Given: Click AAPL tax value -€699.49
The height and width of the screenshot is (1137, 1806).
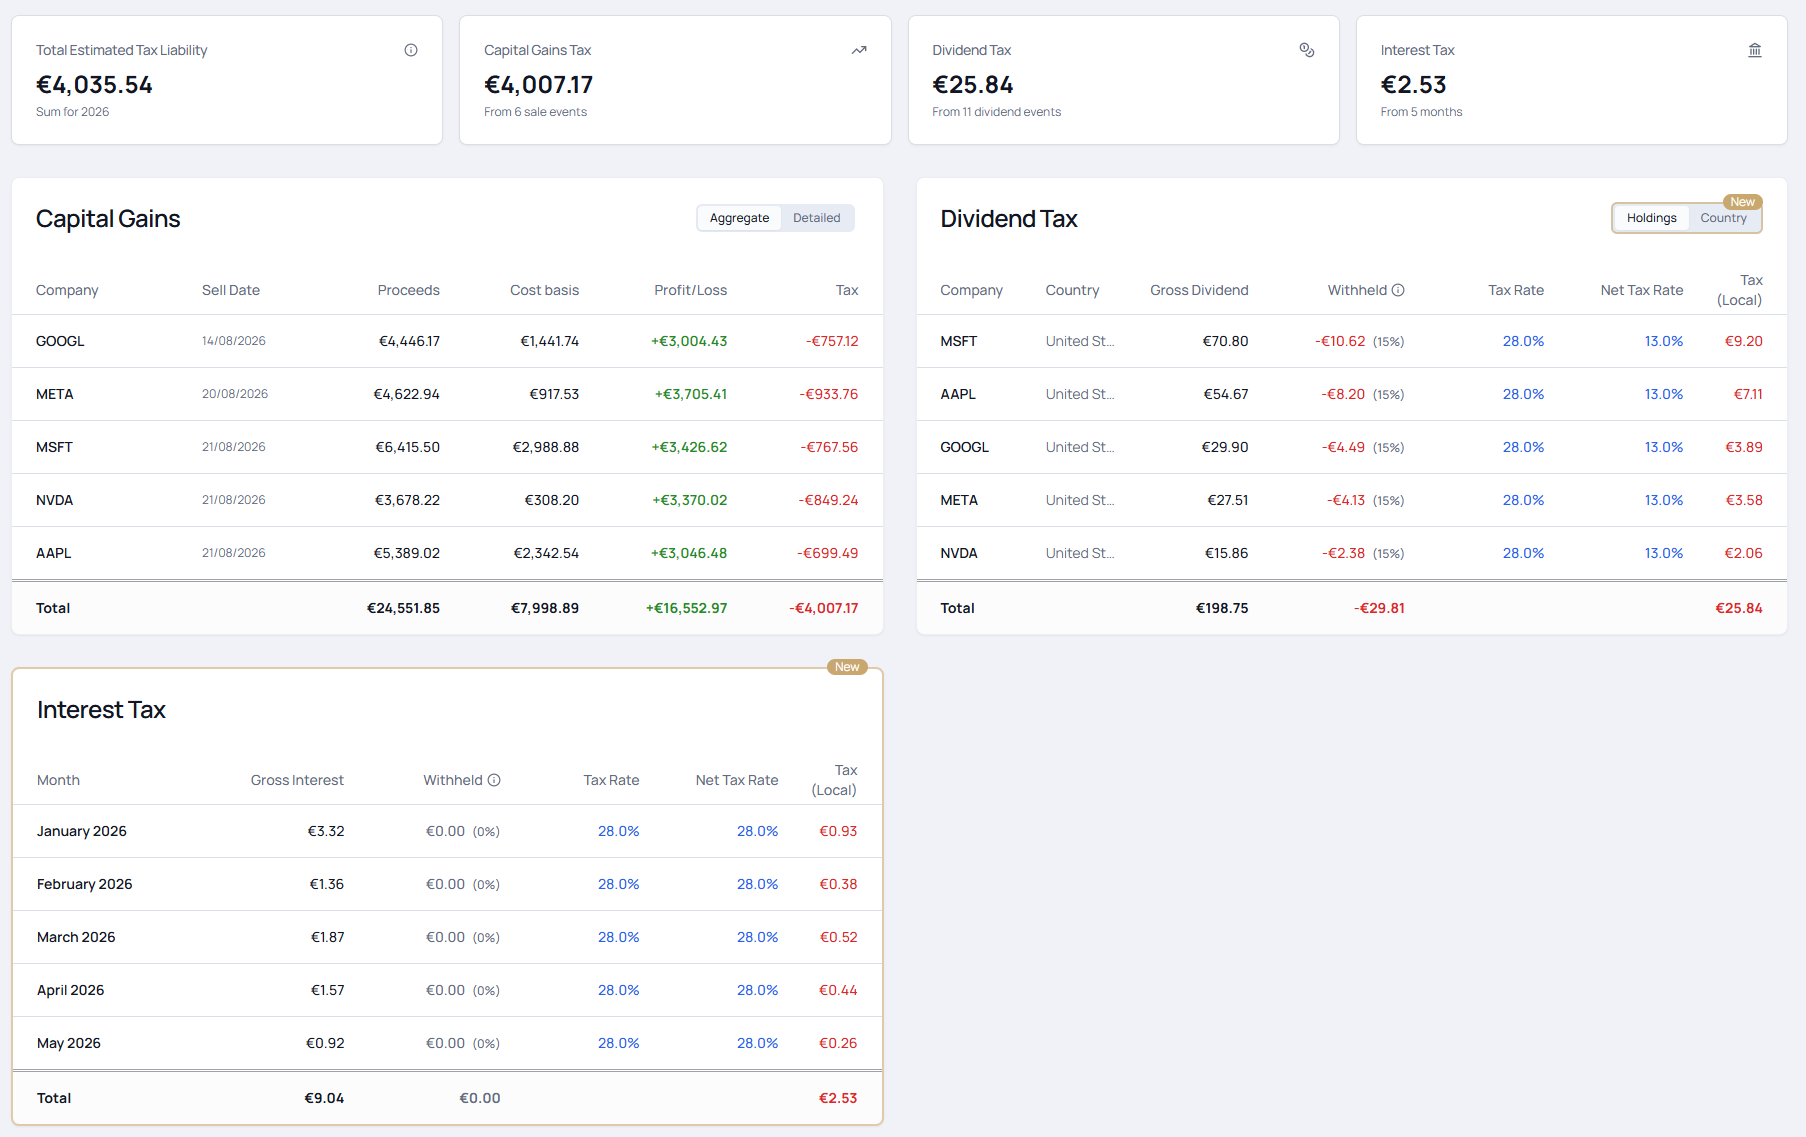Looking at the screenshot, I should tap(828, 553).
